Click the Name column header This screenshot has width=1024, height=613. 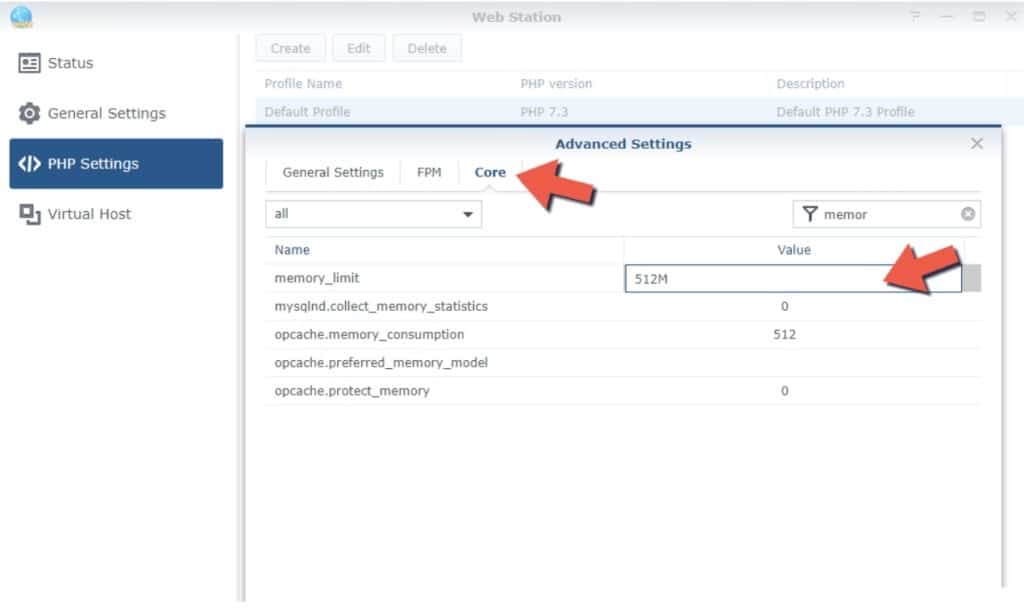444,250
